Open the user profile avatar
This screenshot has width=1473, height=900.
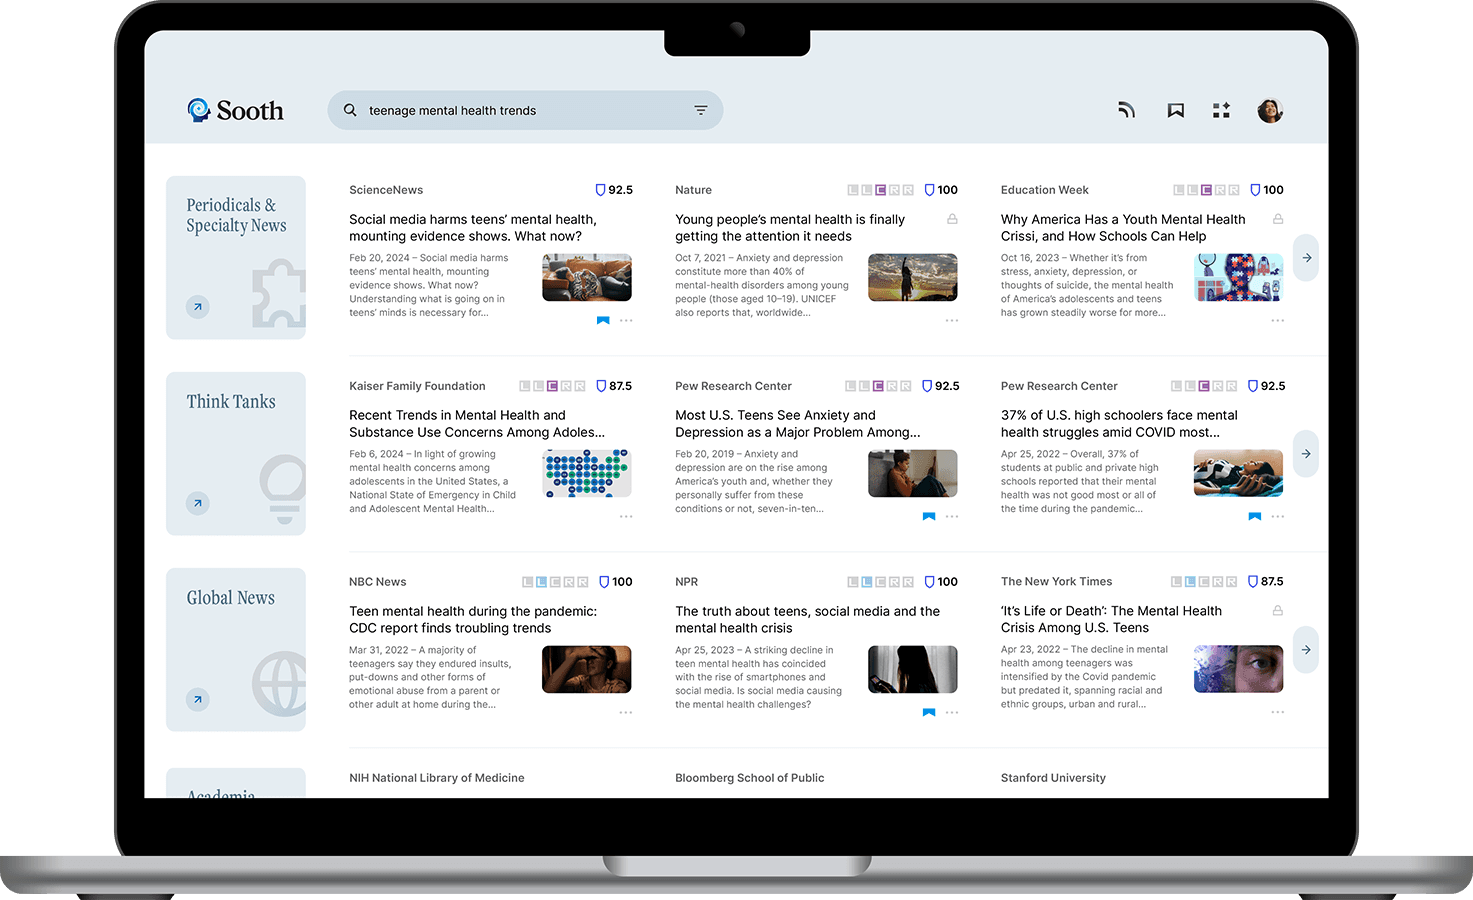tap(1270, 110)
